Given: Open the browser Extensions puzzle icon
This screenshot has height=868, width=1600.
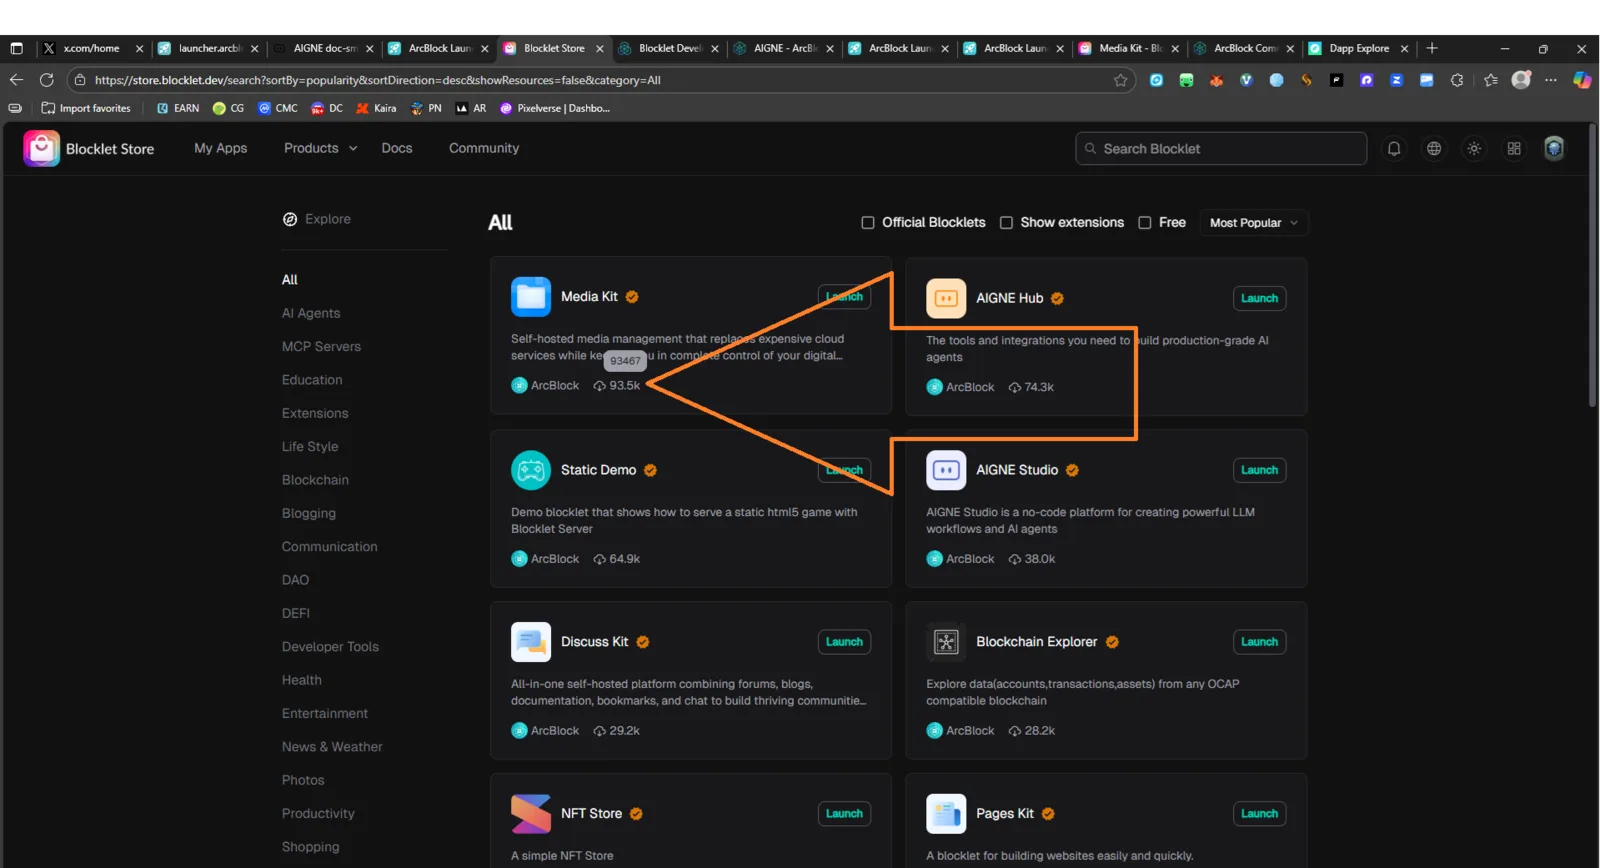Looking at the screenshot, I should [1457, 80].
